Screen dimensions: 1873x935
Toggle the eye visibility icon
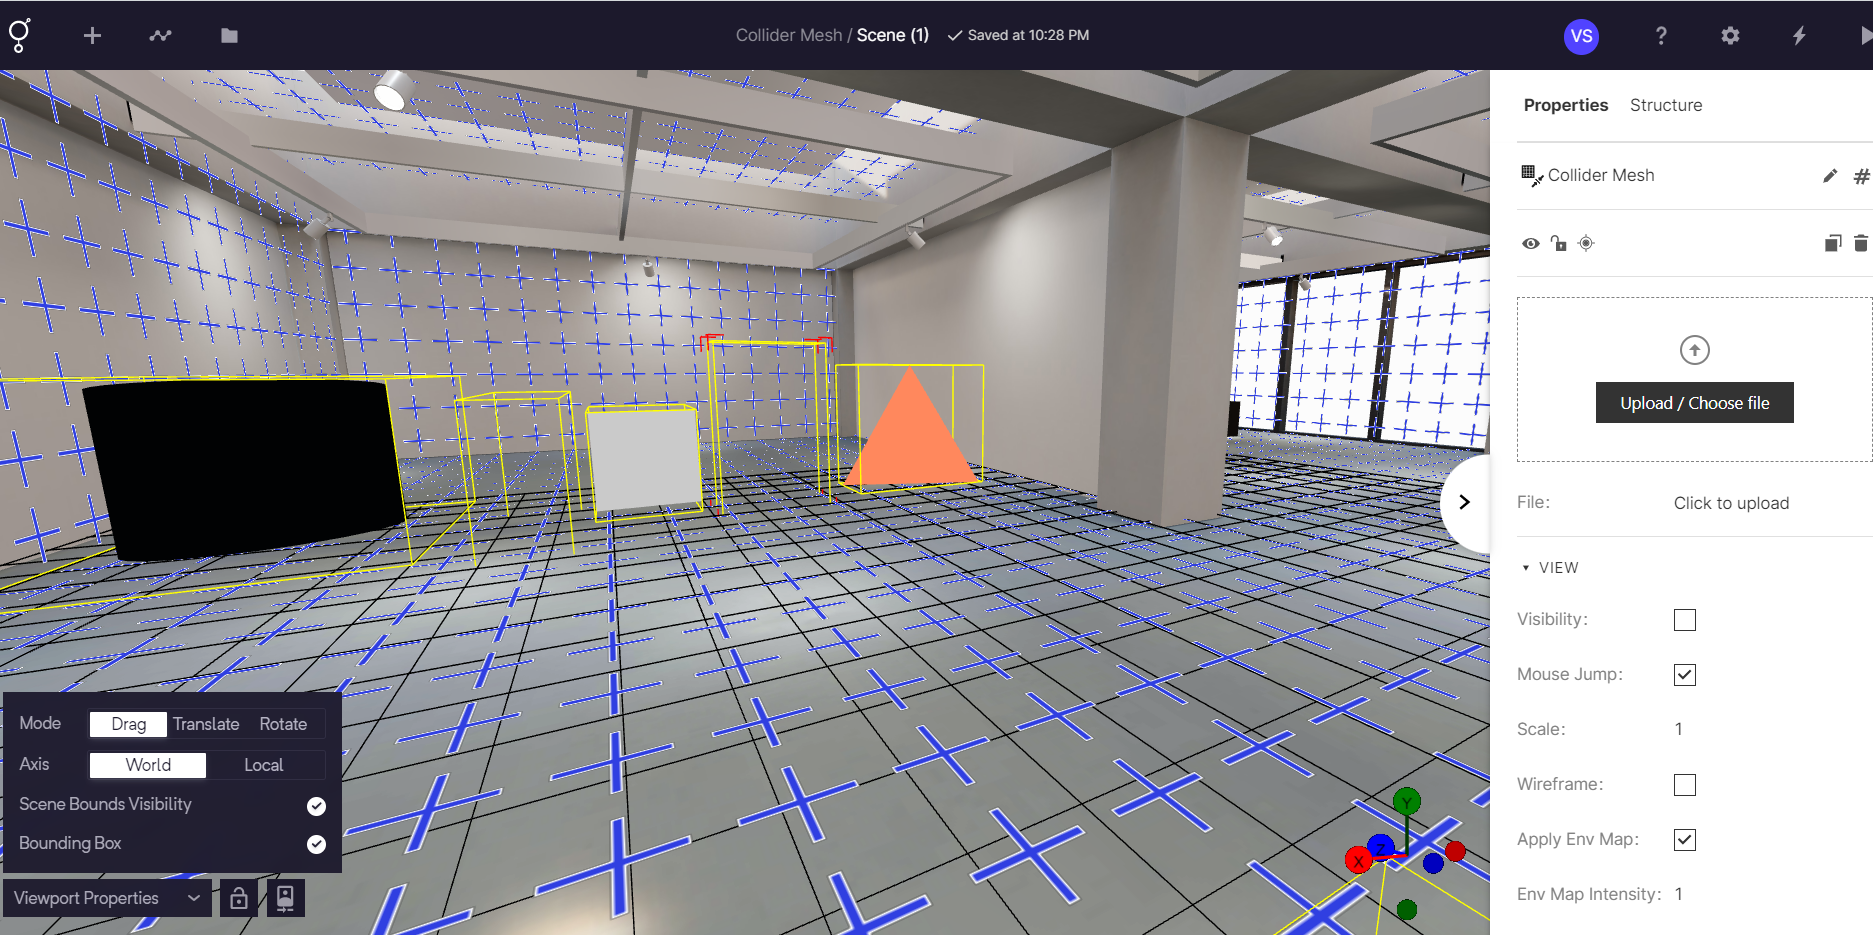pyautogui.click(x=1531, y=243)
